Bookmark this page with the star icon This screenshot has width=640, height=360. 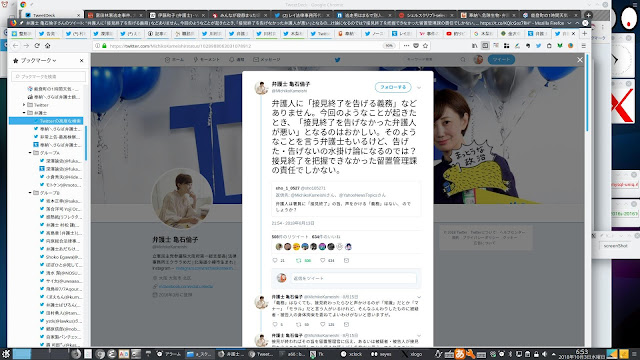coord(425,46)
